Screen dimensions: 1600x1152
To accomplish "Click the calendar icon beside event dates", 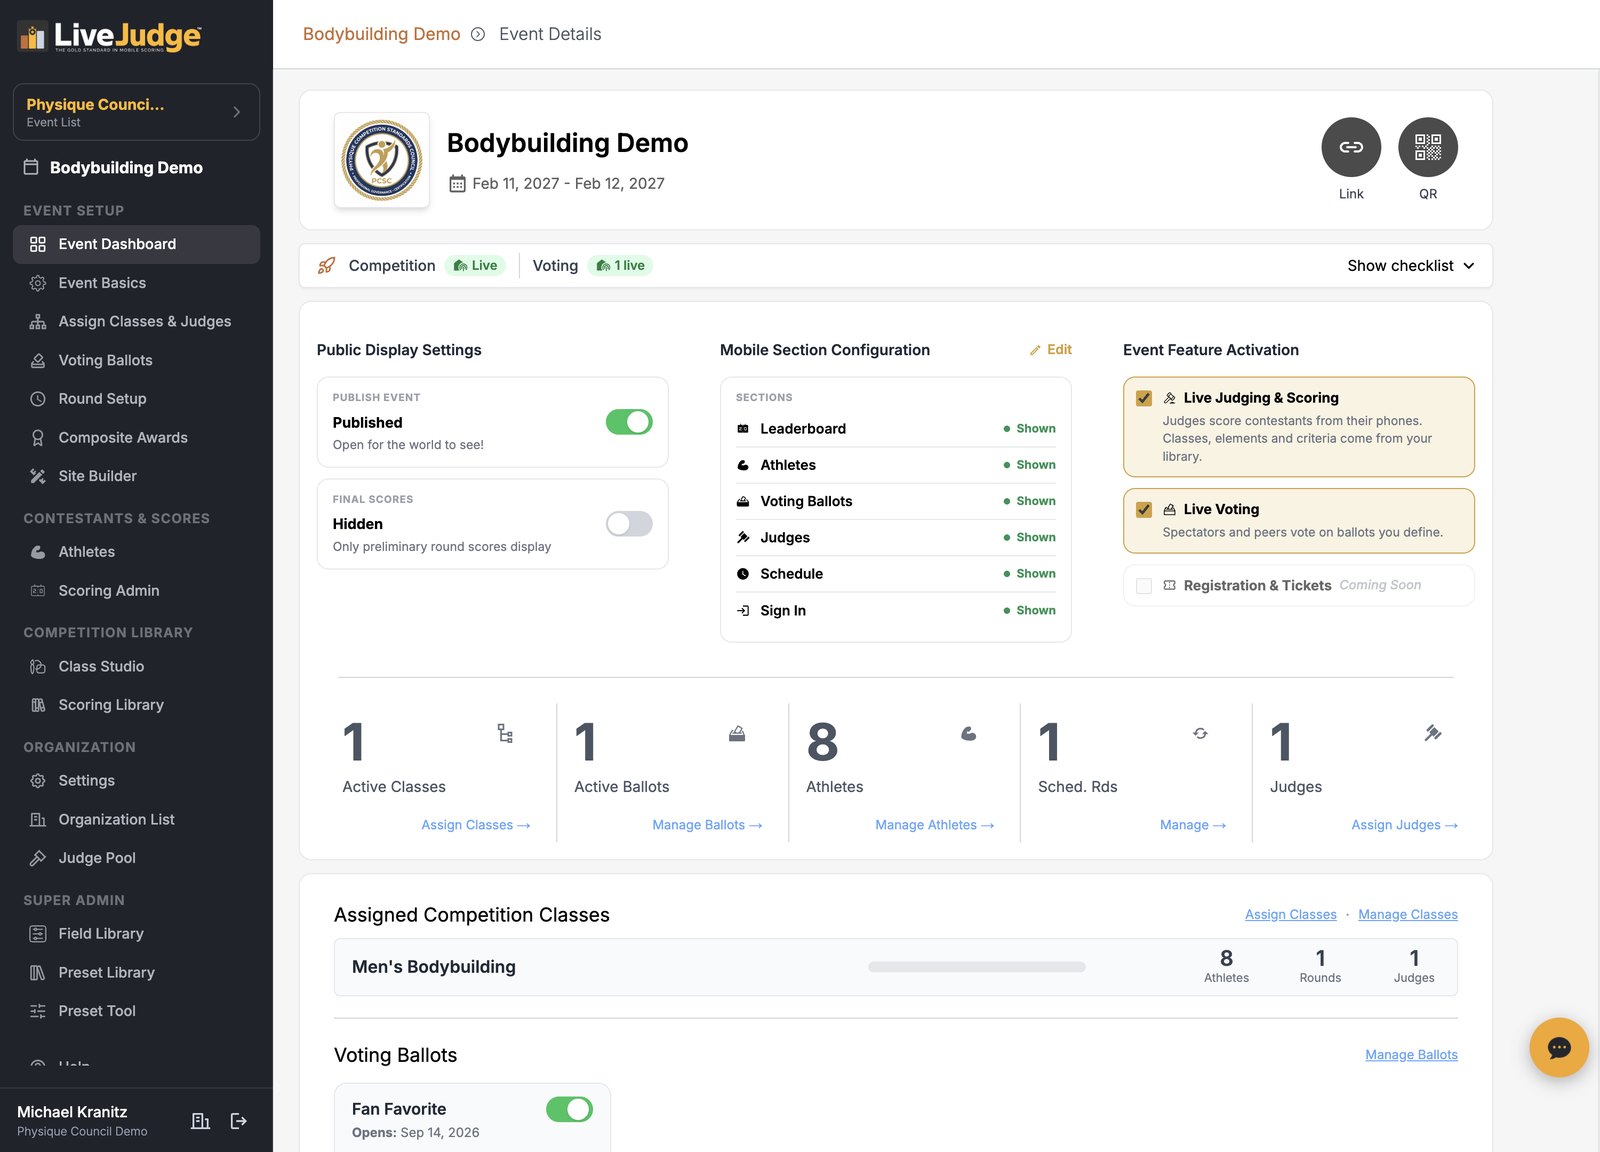I will (x=457, y=184).
